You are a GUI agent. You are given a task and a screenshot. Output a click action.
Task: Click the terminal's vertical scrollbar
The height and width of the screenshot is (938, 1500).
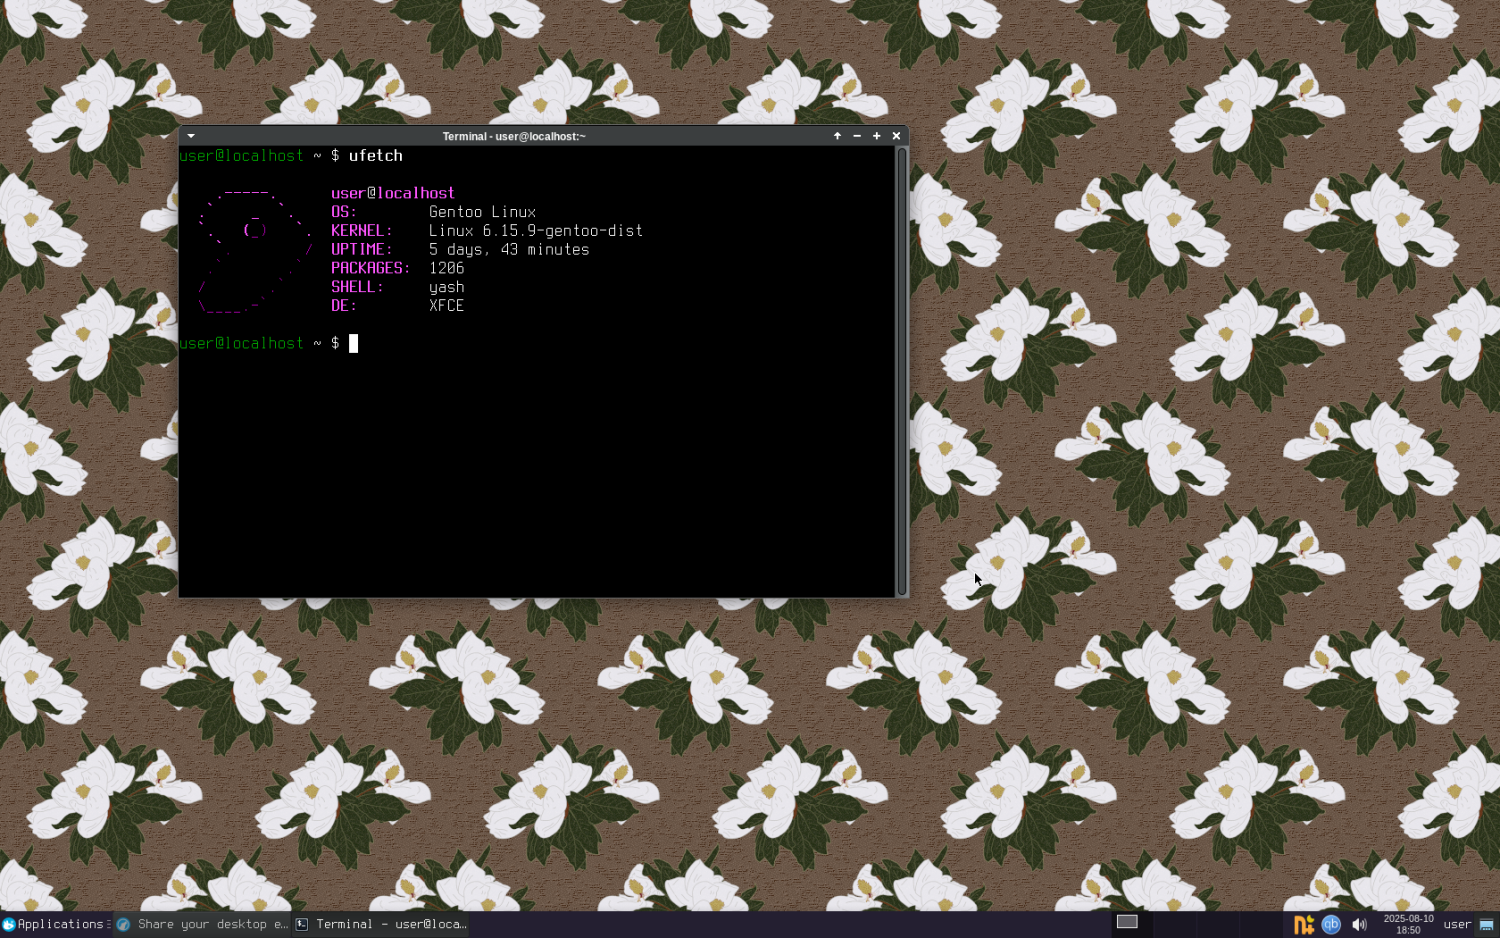pyautogui.click(x=902, y=371)
